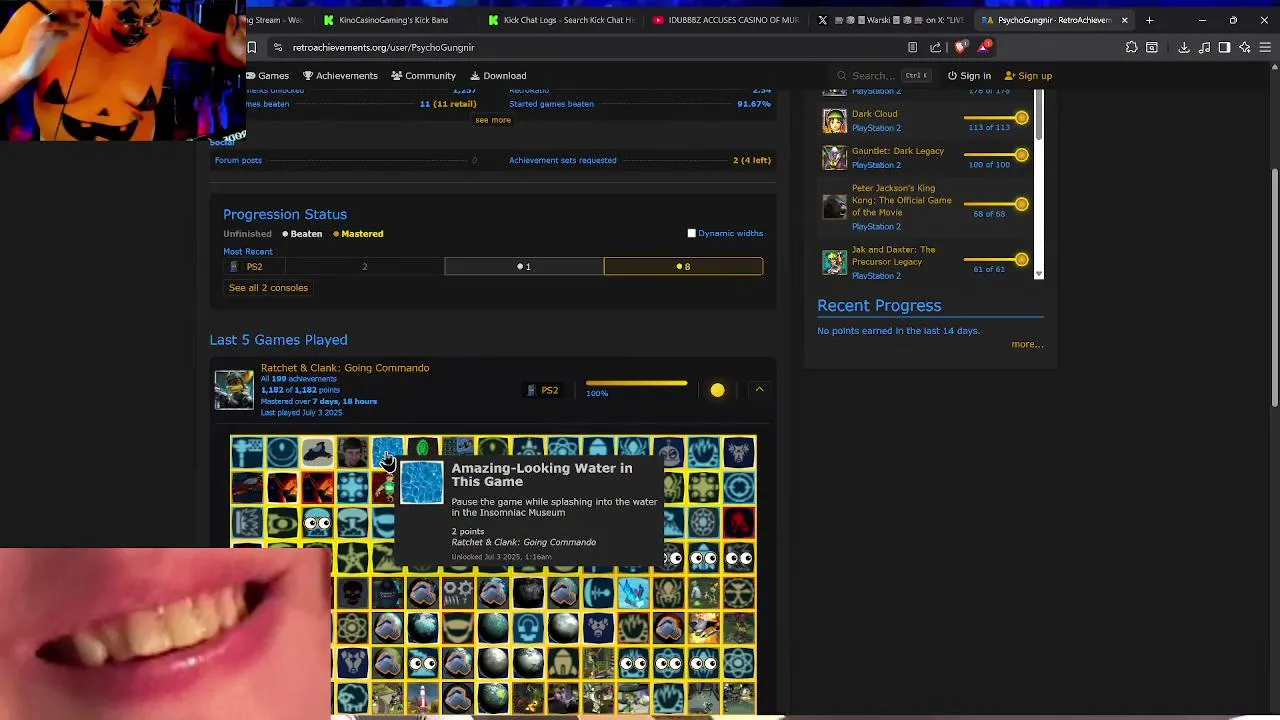Click the 'Started games beaten' link
The width and height of the screenshot is (1280, 720).
click(x=551, y=104)
